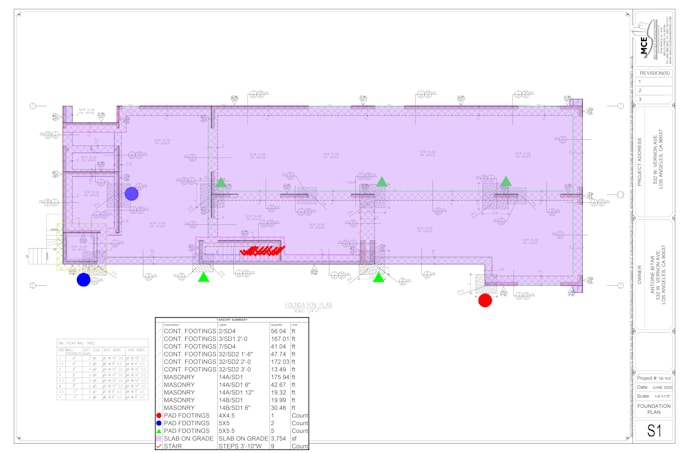This screenshot has height=453, width=680.
Task: Click the quantity 13.49
Action: [x=278, y=369]
